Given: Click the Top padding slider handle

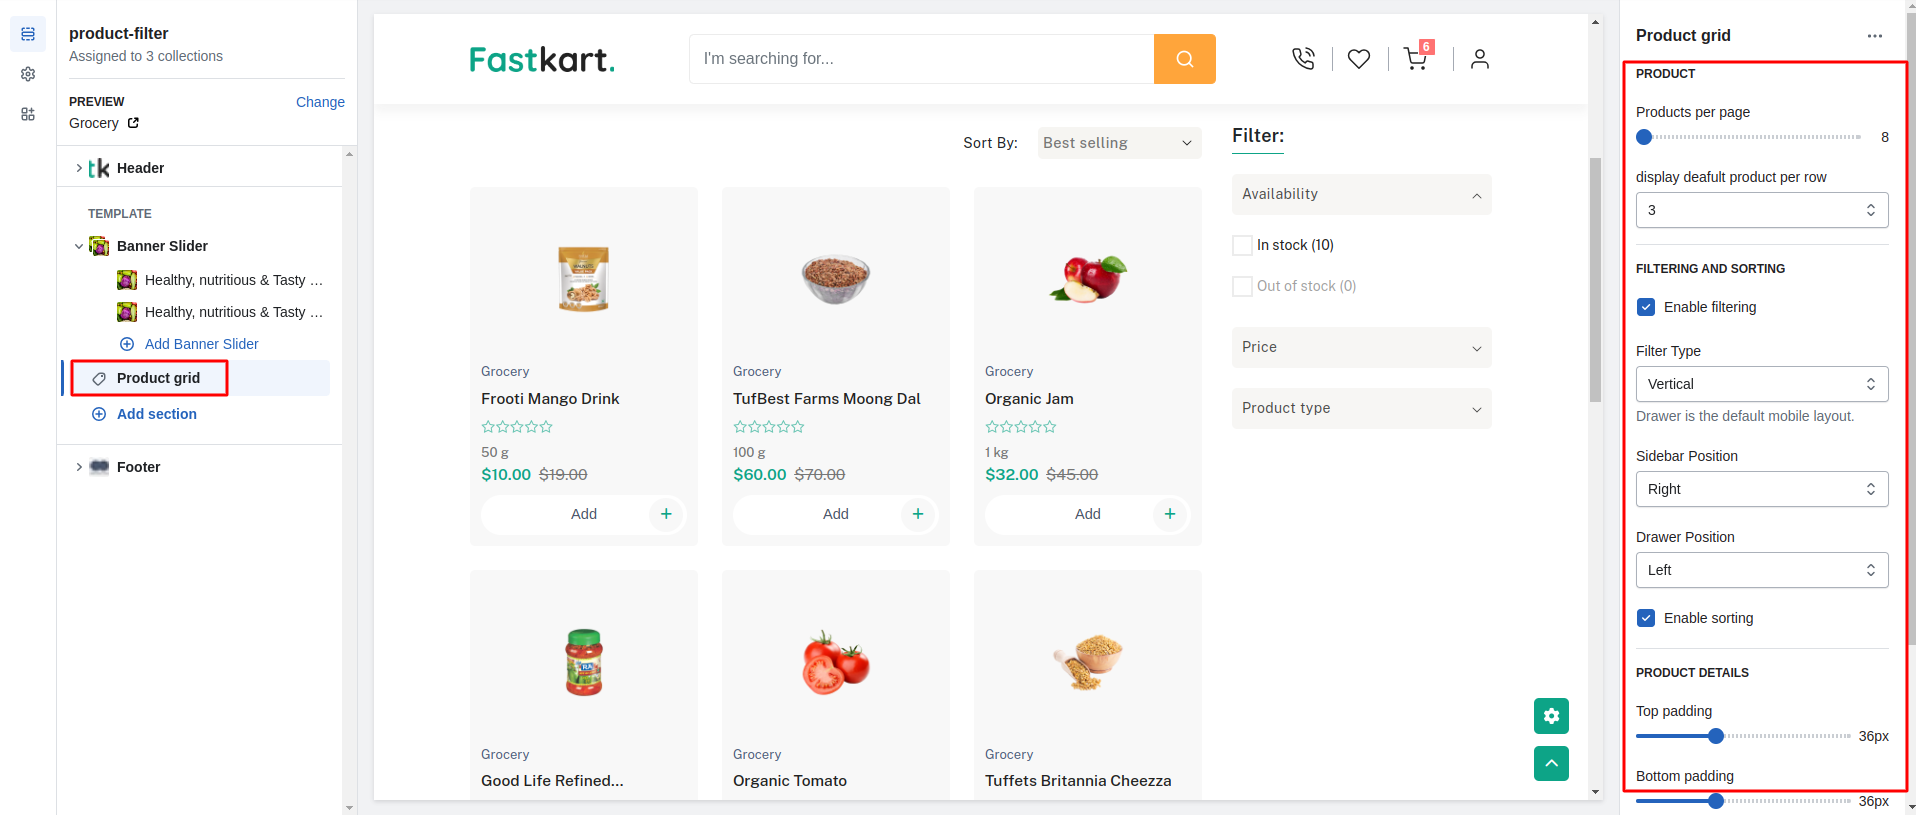Looking at the screenshot, I should coord(1716,736).
